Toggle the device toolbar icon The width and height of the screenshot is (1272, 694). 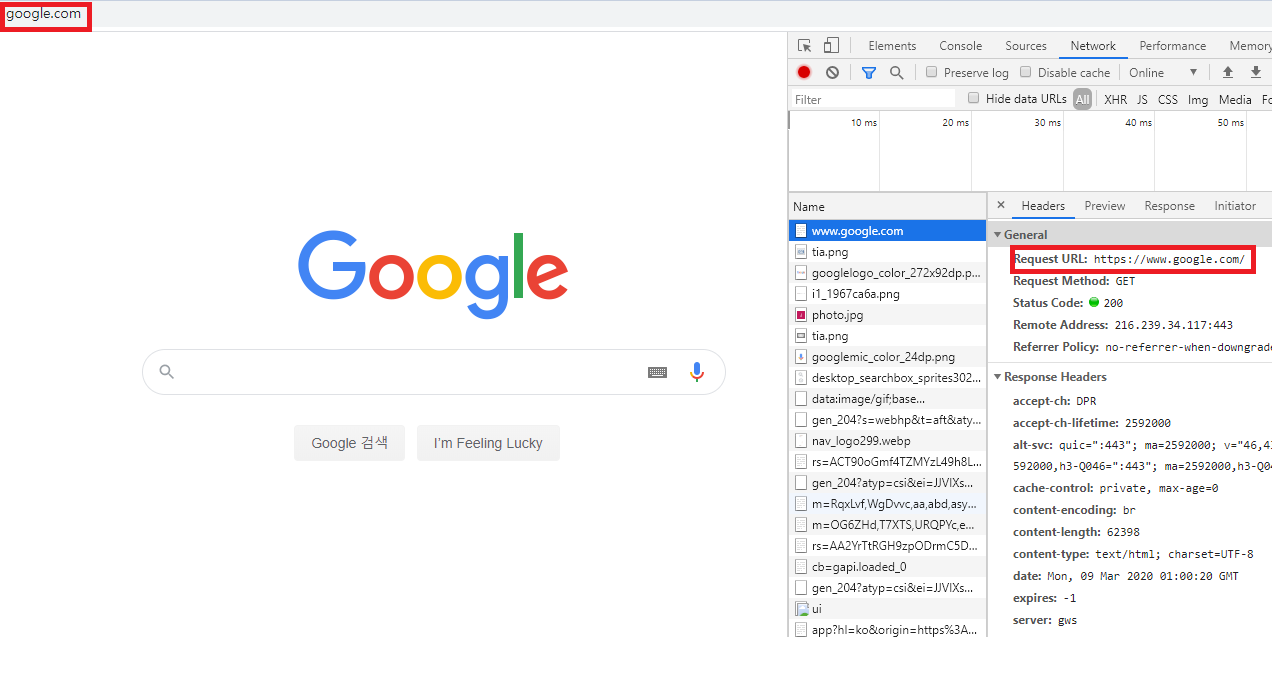point(831,46)
